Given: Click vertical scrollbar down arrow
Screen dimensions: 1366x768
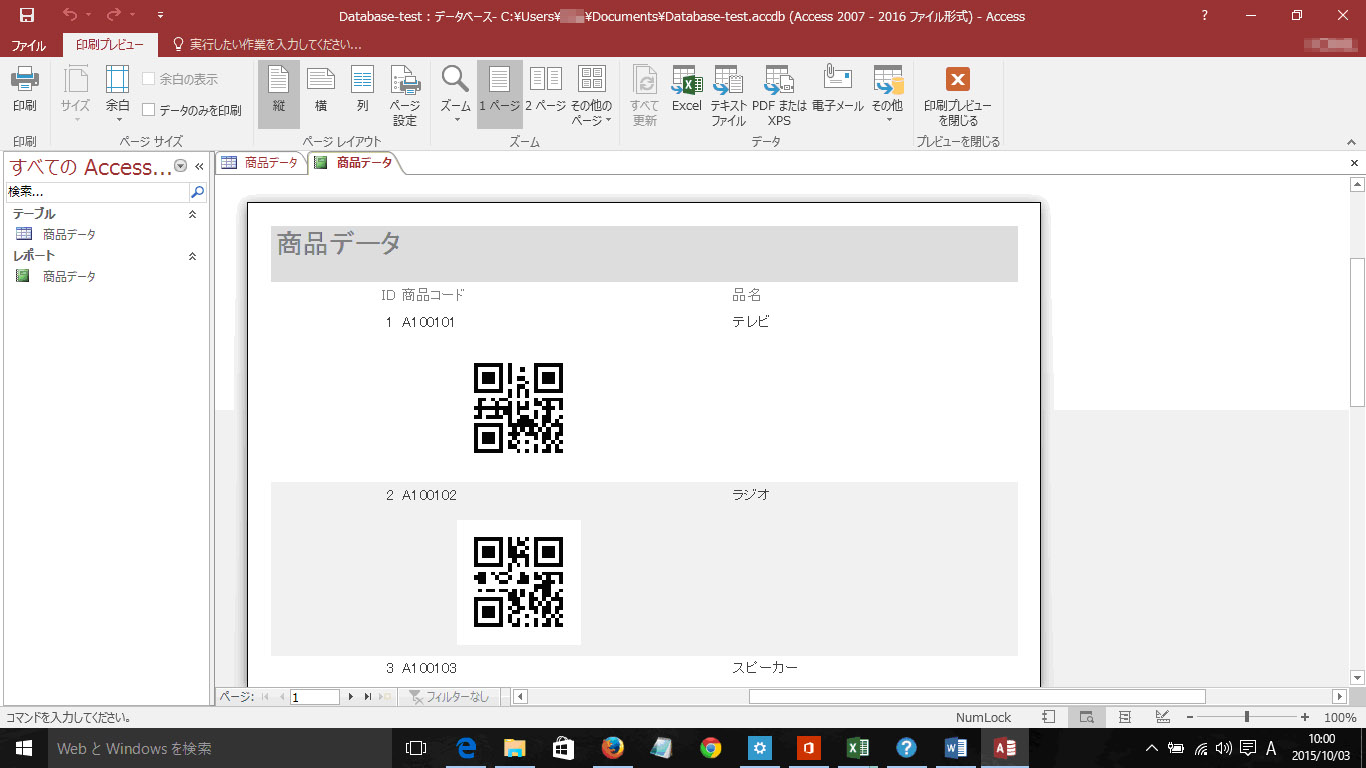Looking at the screenshot, I should [x=1357, y=677].
